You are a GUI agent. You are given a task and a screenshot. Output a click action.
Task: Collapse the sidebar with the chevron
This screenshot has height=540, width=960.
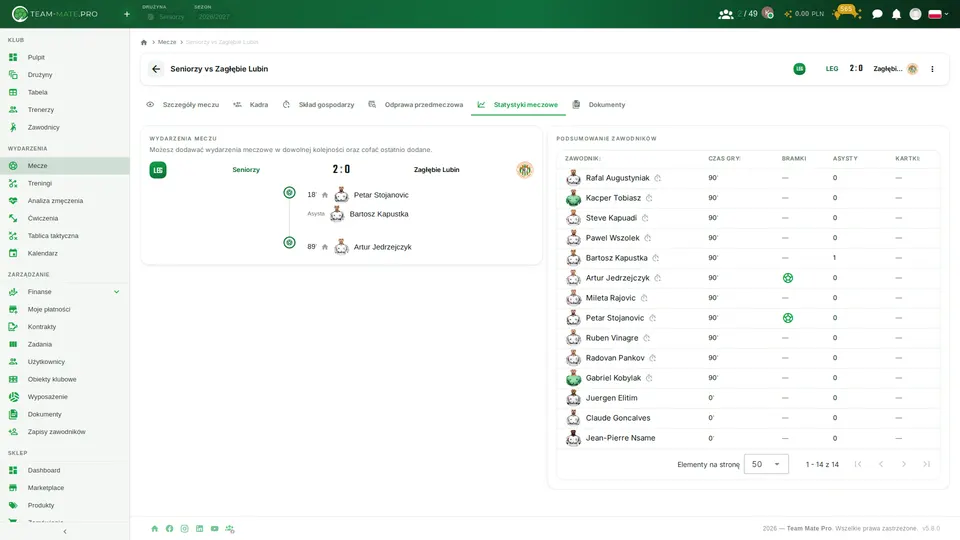click(65, 531)
